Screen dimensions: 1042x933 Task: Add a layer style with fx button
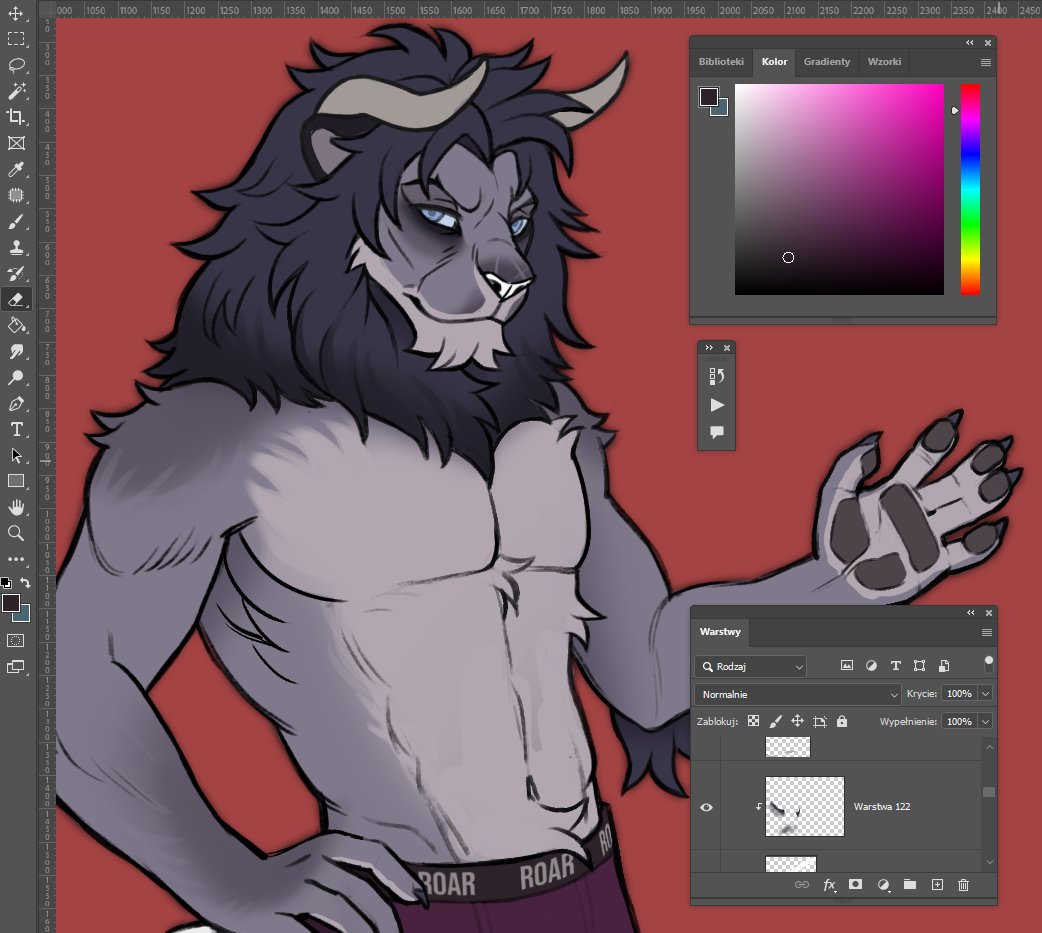tap(829, 884)
